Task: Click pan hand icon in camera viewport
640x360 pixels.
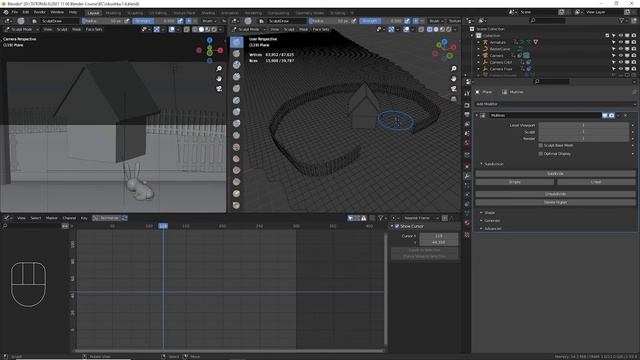Action: coord(219,78)
